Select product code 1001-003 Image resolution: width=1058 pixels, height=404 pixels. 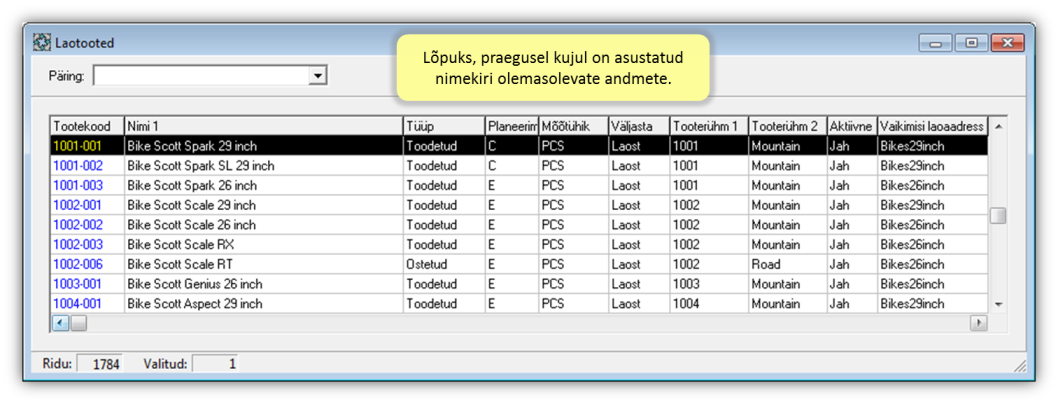pos(78,185)
